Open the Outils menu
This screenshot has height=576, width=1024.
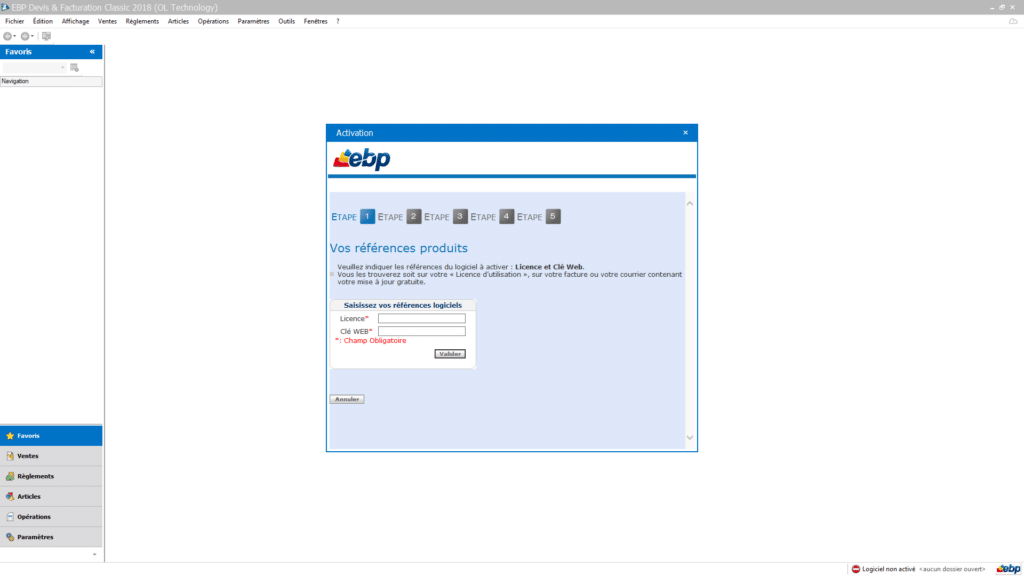[x=286, y=22]
